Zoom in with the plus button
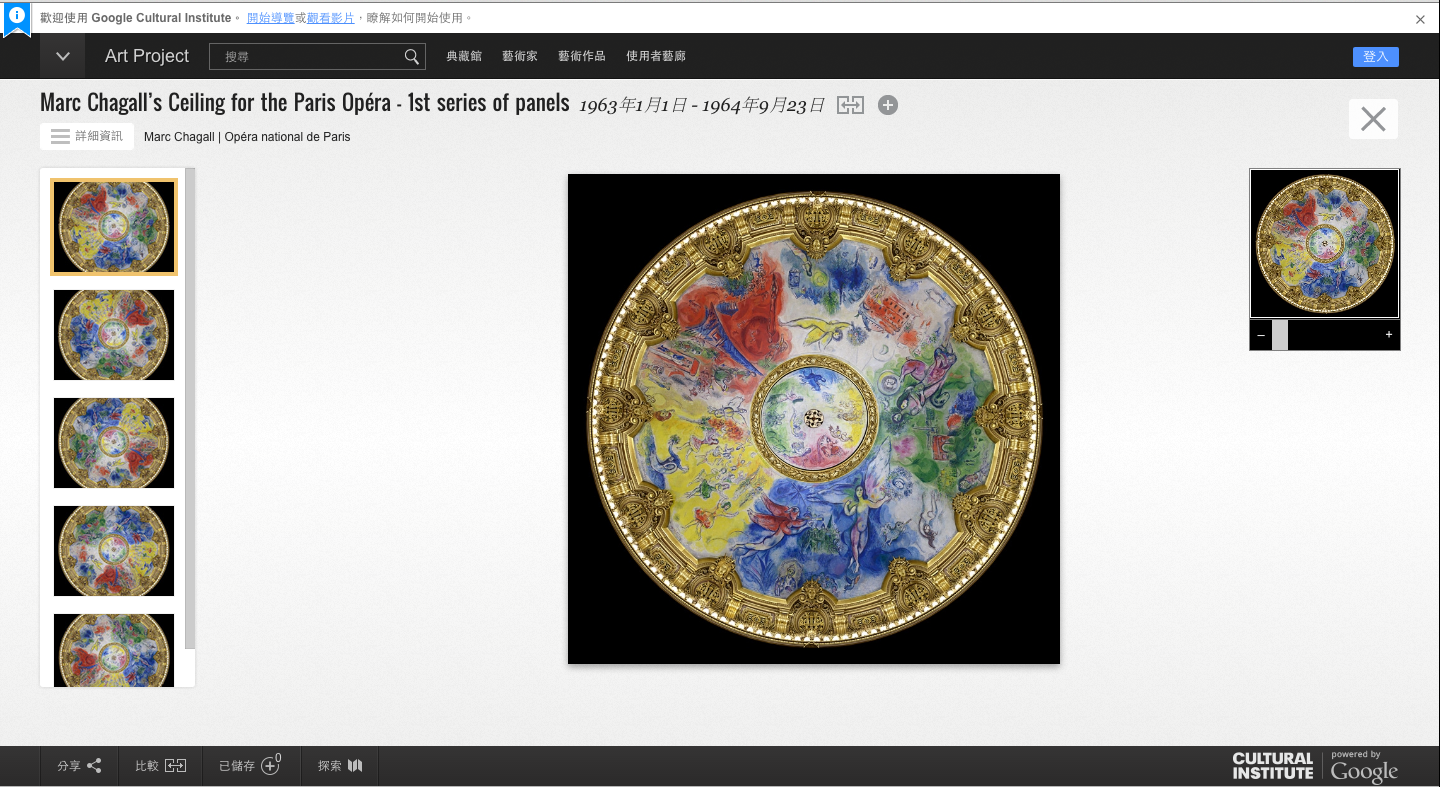Viewport: 1440px width, 787px height. [x=1389, y=335]
